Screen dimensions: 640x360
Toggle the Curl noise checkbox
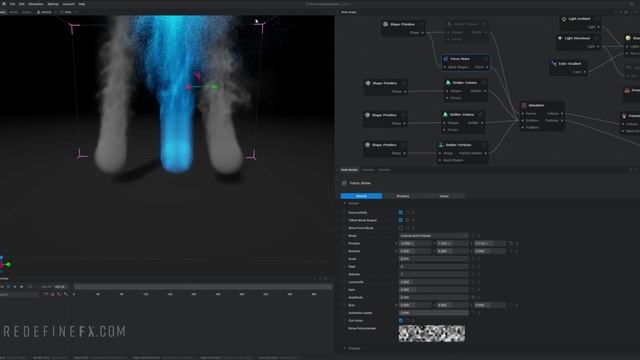tap(400, 320)
